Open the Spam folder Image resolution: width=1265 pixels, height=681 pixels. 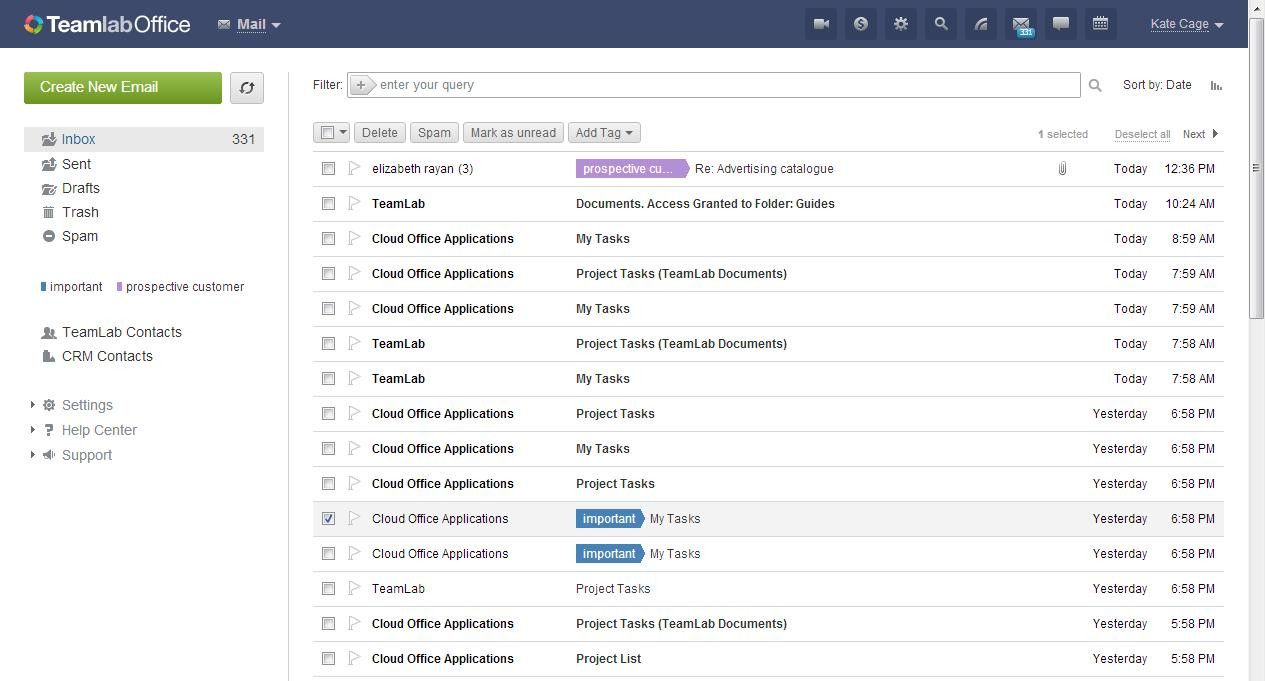tap(80, 236)
